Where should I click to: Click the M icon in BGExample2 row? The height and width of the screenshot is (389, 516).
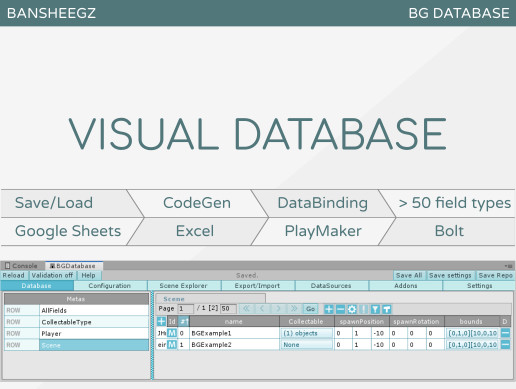tap(172, 344)
